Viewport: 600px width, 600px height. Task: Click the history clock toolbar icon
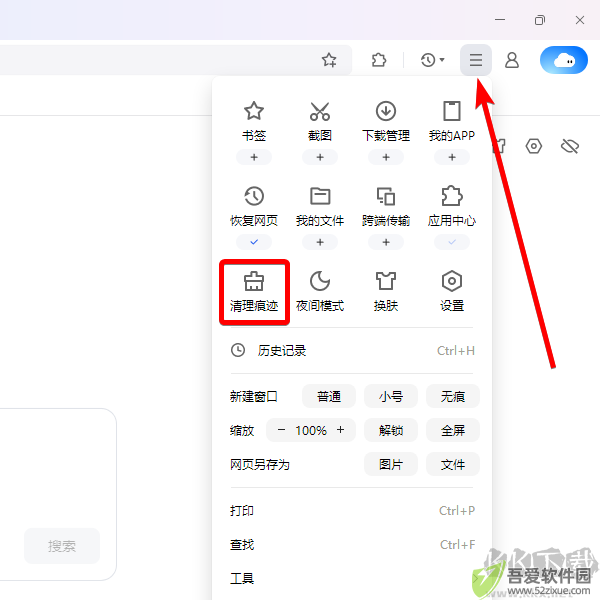coord(428,60)
